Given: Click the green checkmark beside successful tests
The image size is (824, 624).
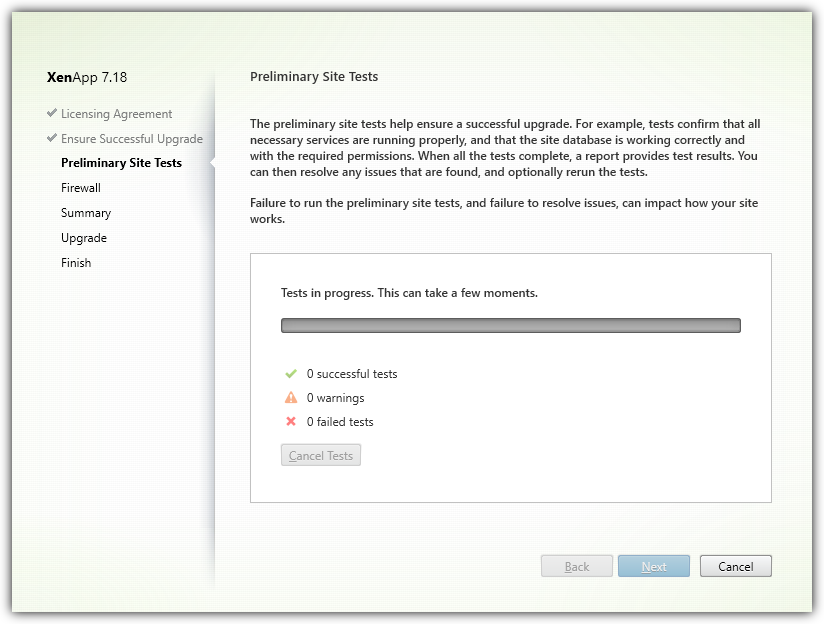Looking at the screenshot, I should (291, 374).
